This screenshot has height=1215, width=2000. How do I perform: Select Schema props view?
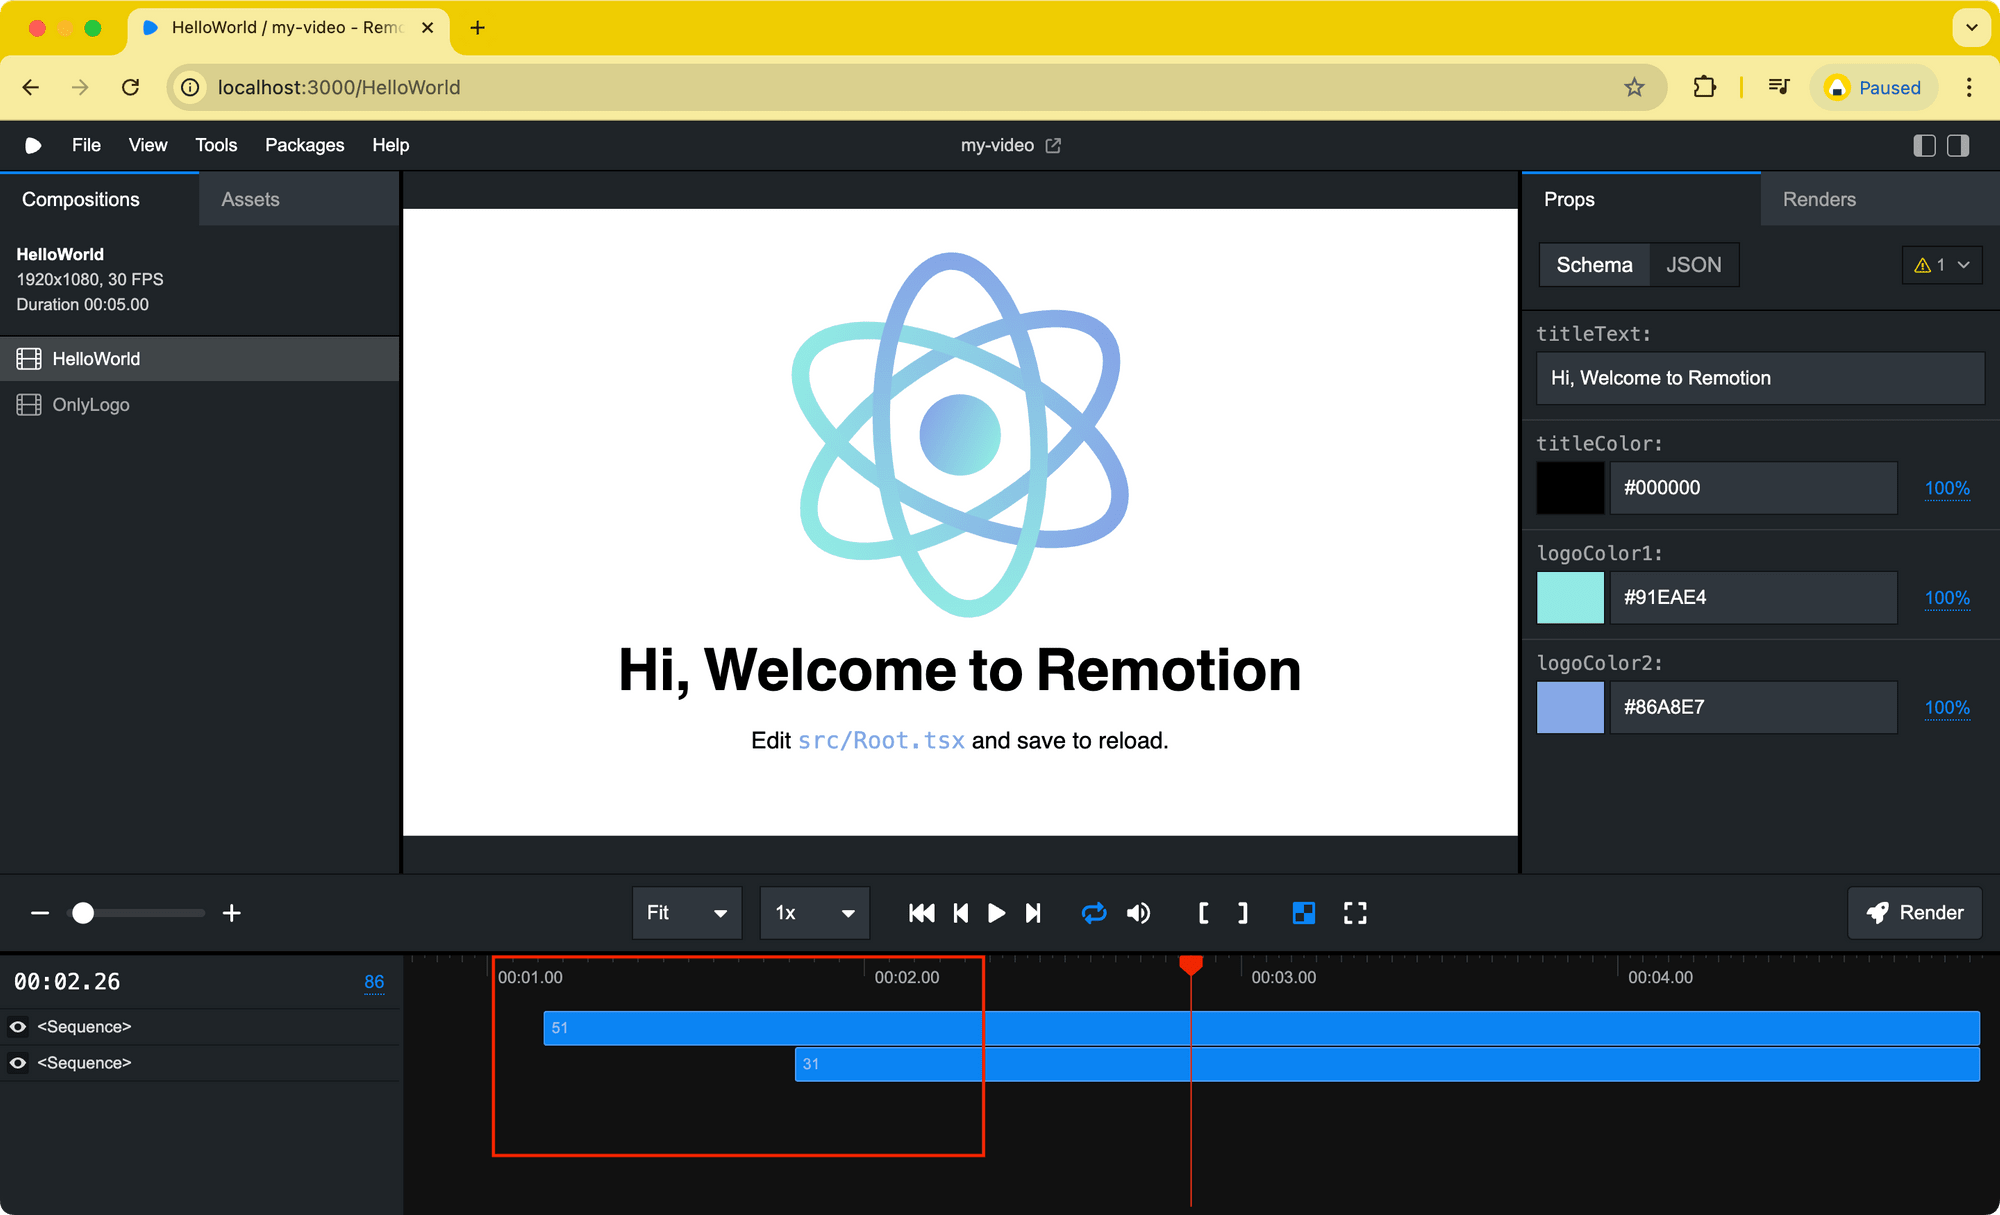(1594, 265)
